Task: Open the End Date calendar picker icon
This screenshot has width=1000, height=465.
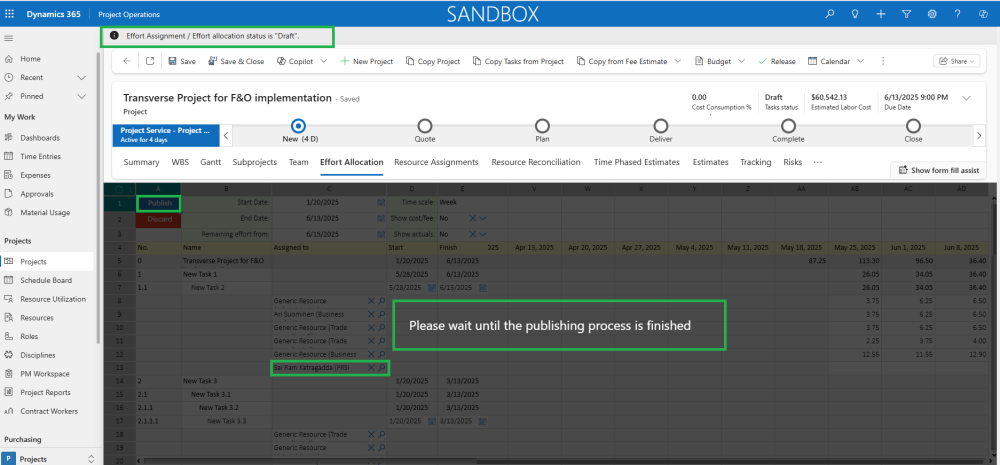Action: 381,218
